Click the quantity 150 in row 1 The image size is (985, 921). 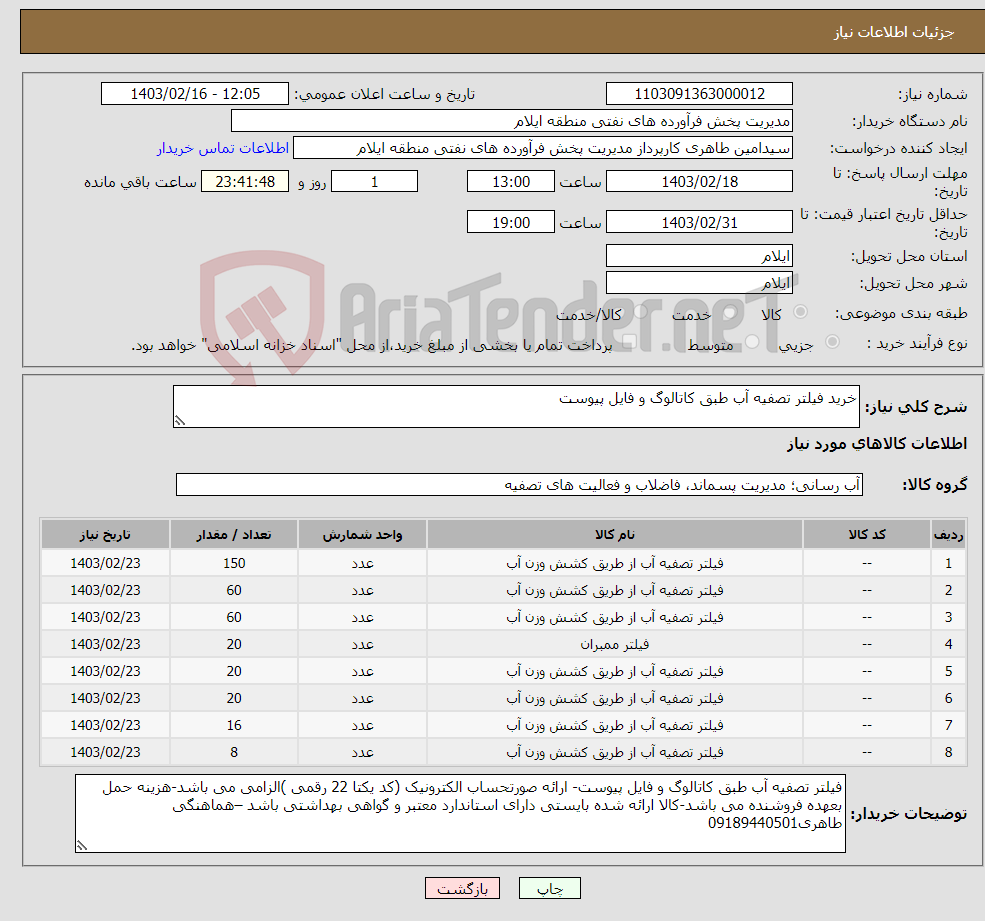point(234,563)
